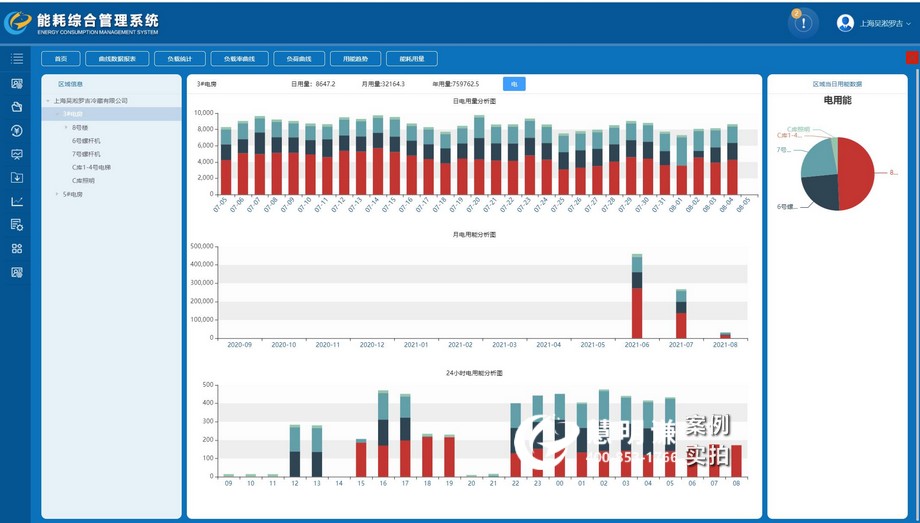This screenshot has height=523, width=920.
Task: Expand the 8号楼 tree node arrow
Action: [66, 128]
